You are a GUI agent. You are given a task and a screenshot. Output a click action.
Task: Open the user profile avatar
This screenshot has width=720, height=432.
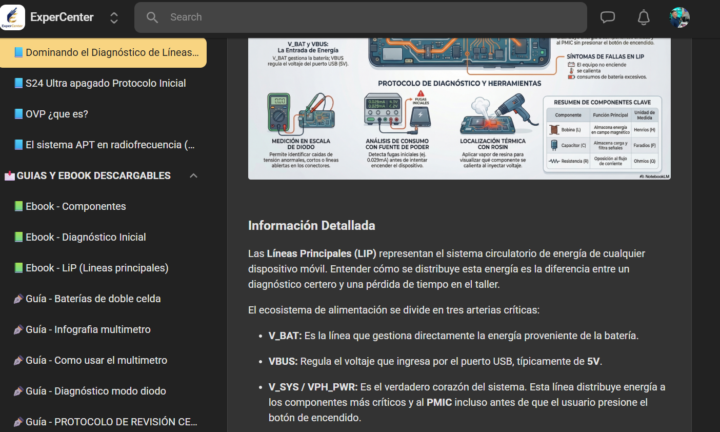pyautogui.click(x=679, y=17)
